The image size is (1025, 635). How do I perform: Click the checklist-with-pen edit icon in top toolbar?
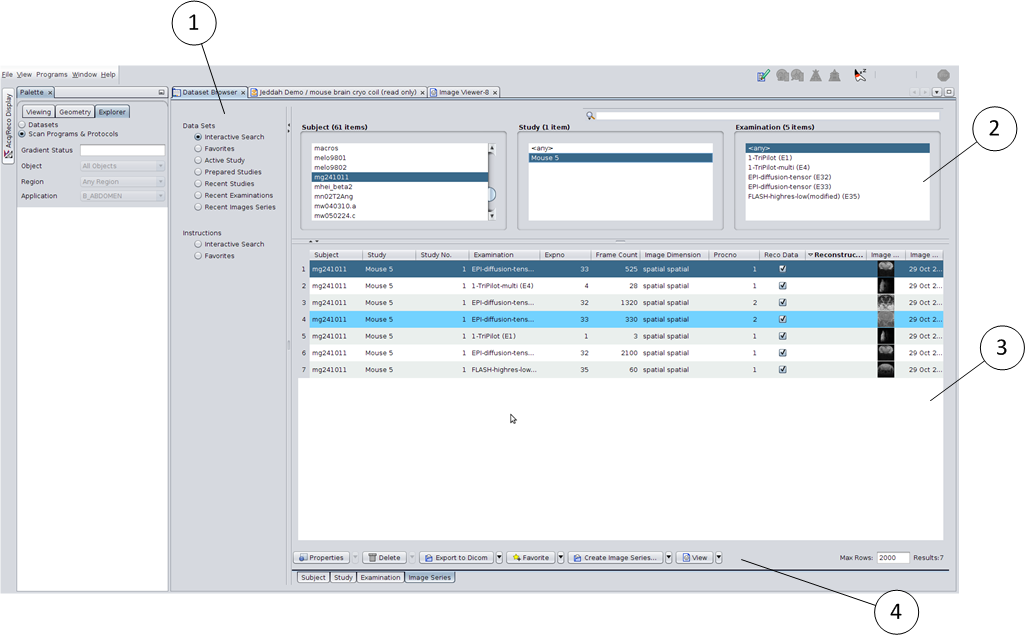click(x=763, y=76)
